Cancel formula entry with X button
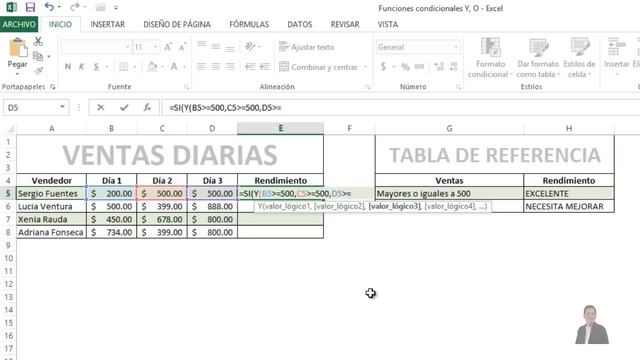 [x=101, y=108]
